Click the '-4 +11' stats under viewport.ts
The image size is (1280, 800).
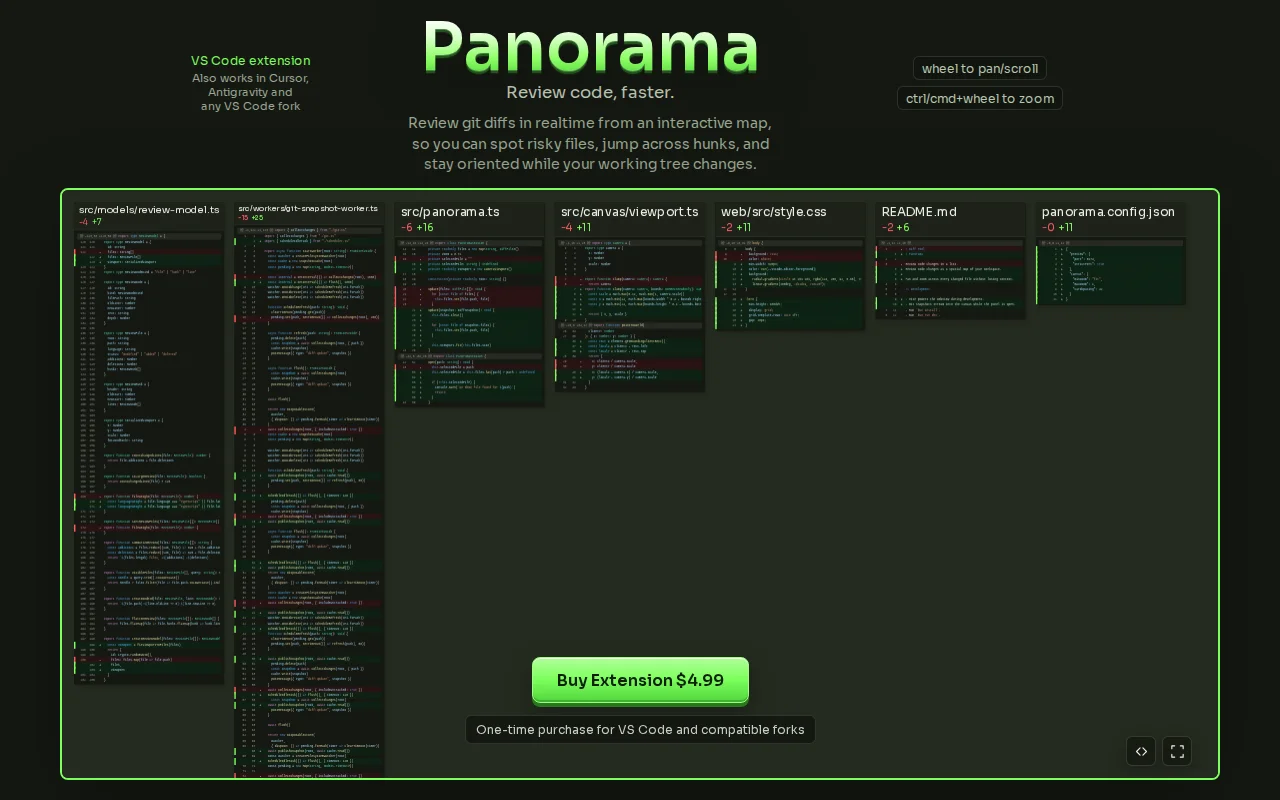[x=576, y=228]
